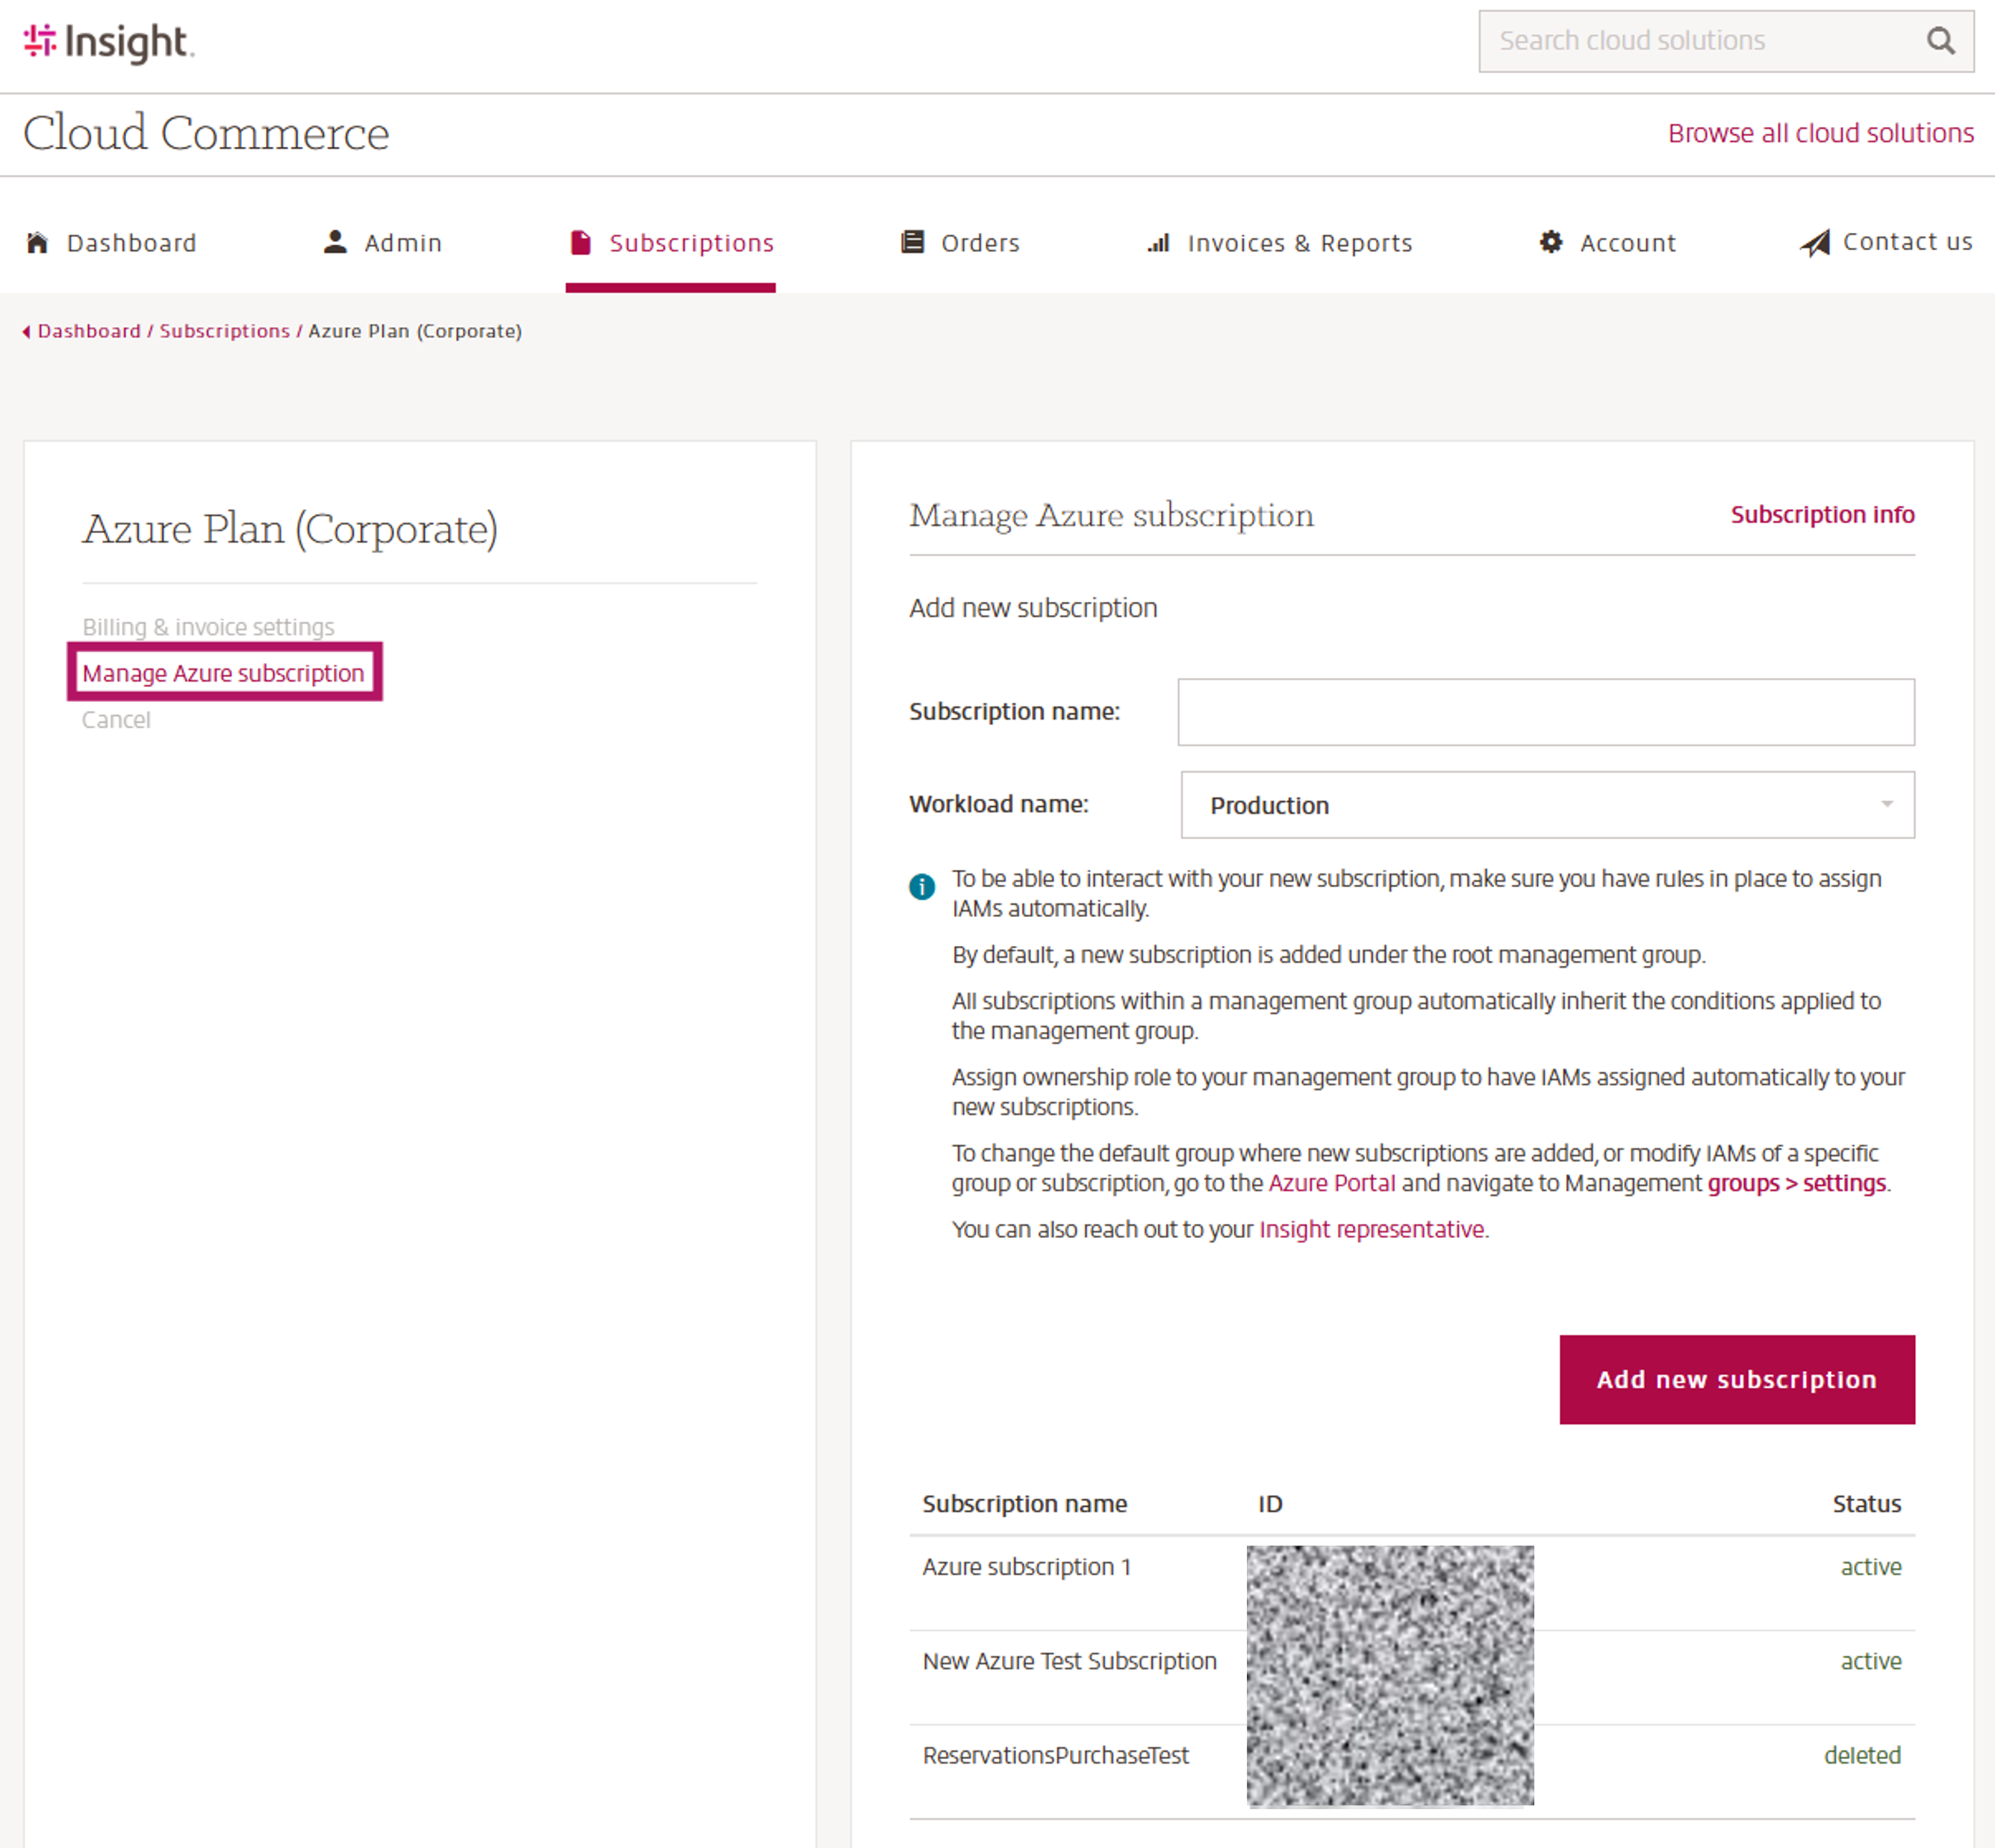This screenshot has width=1995, height=1848.
Task: Select the Dashboard home icon
Action: tap(37, 241)
